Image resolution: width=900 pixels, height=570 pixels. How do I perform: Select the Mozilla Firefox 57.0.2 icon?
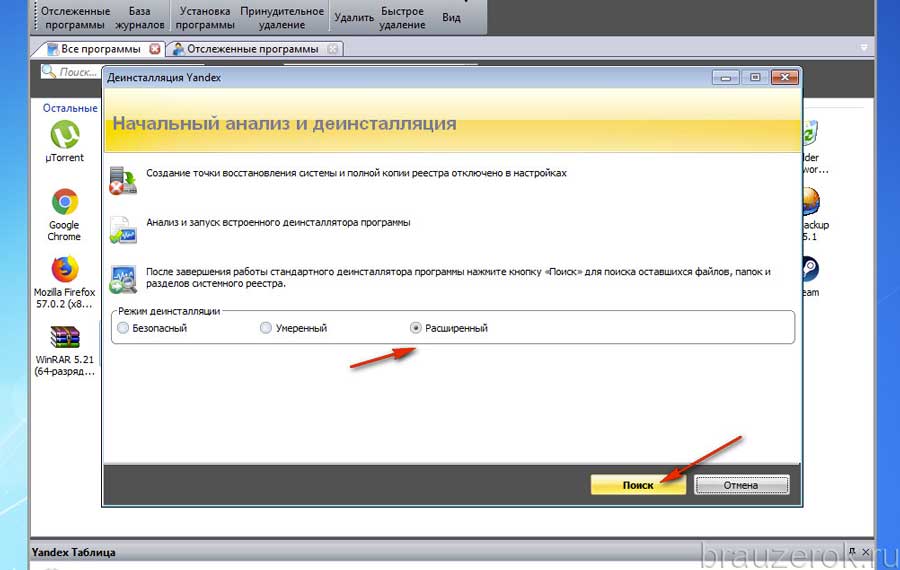(64, 269)
